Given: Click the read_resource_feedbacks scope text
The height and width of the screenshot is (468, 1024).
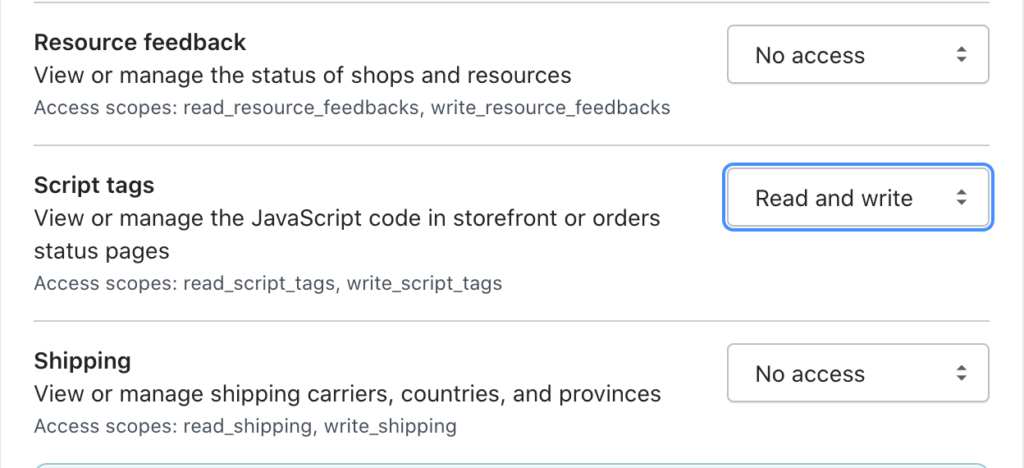Looking at the screenshot, I should (301, 107).
